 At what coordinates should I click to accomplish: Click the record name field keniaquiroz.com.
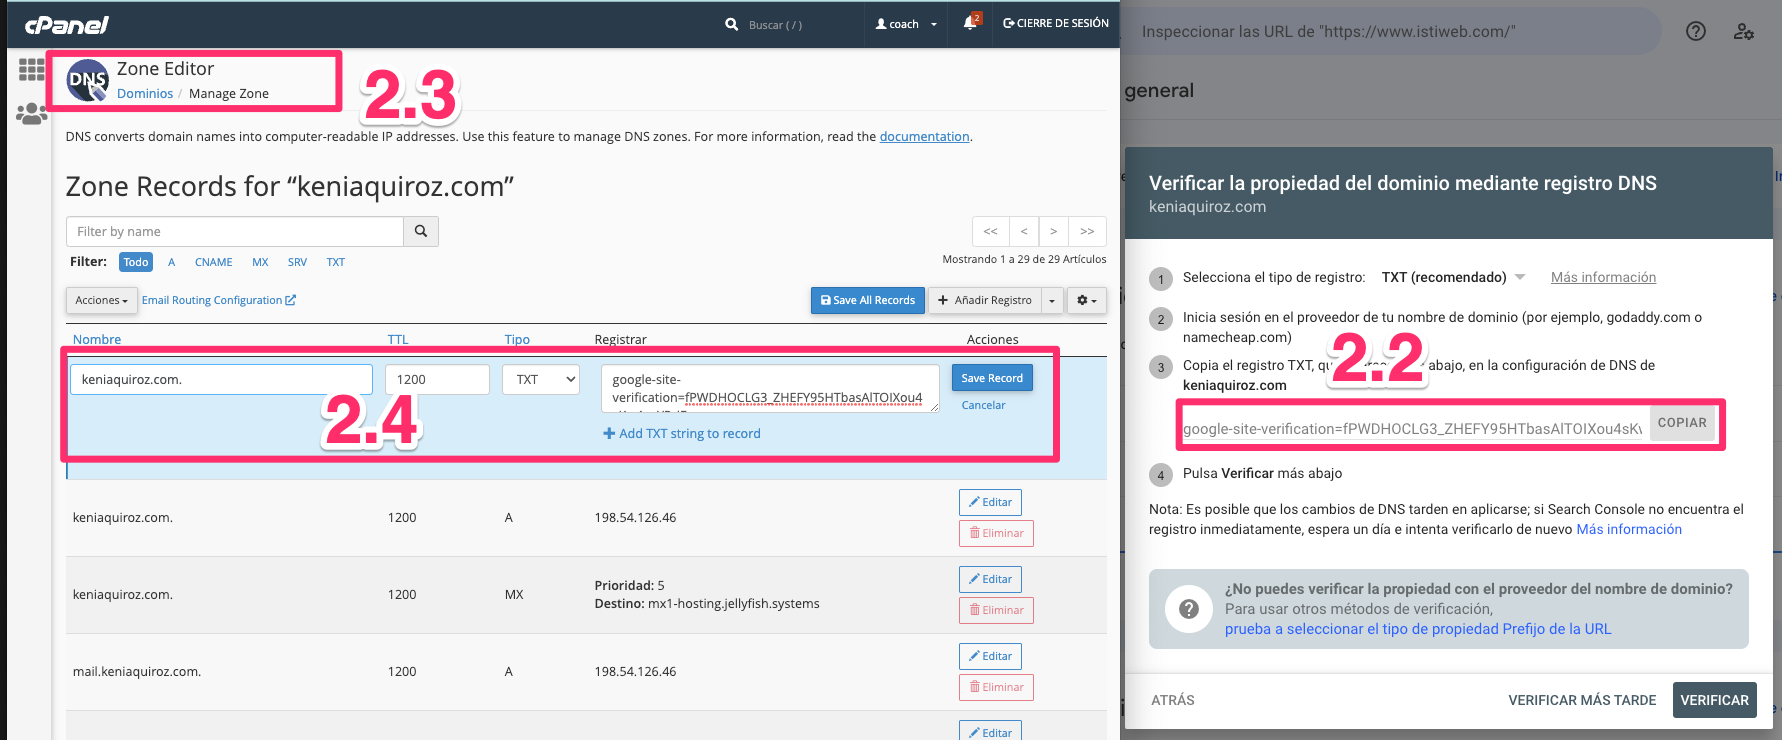pyautogui.click(x=221, y=379)
